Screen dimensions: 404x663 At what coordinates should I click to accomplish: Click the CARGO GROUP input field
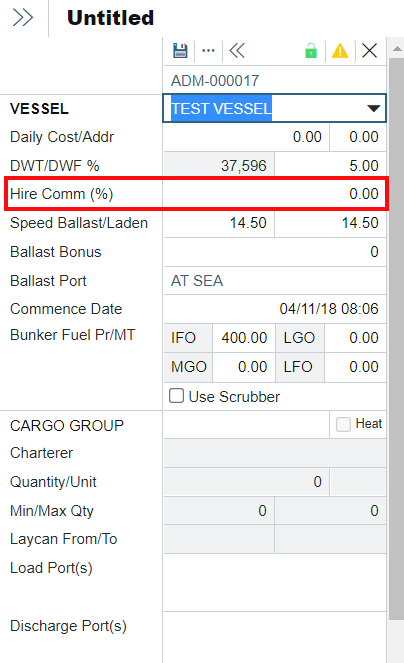[246, 425]
